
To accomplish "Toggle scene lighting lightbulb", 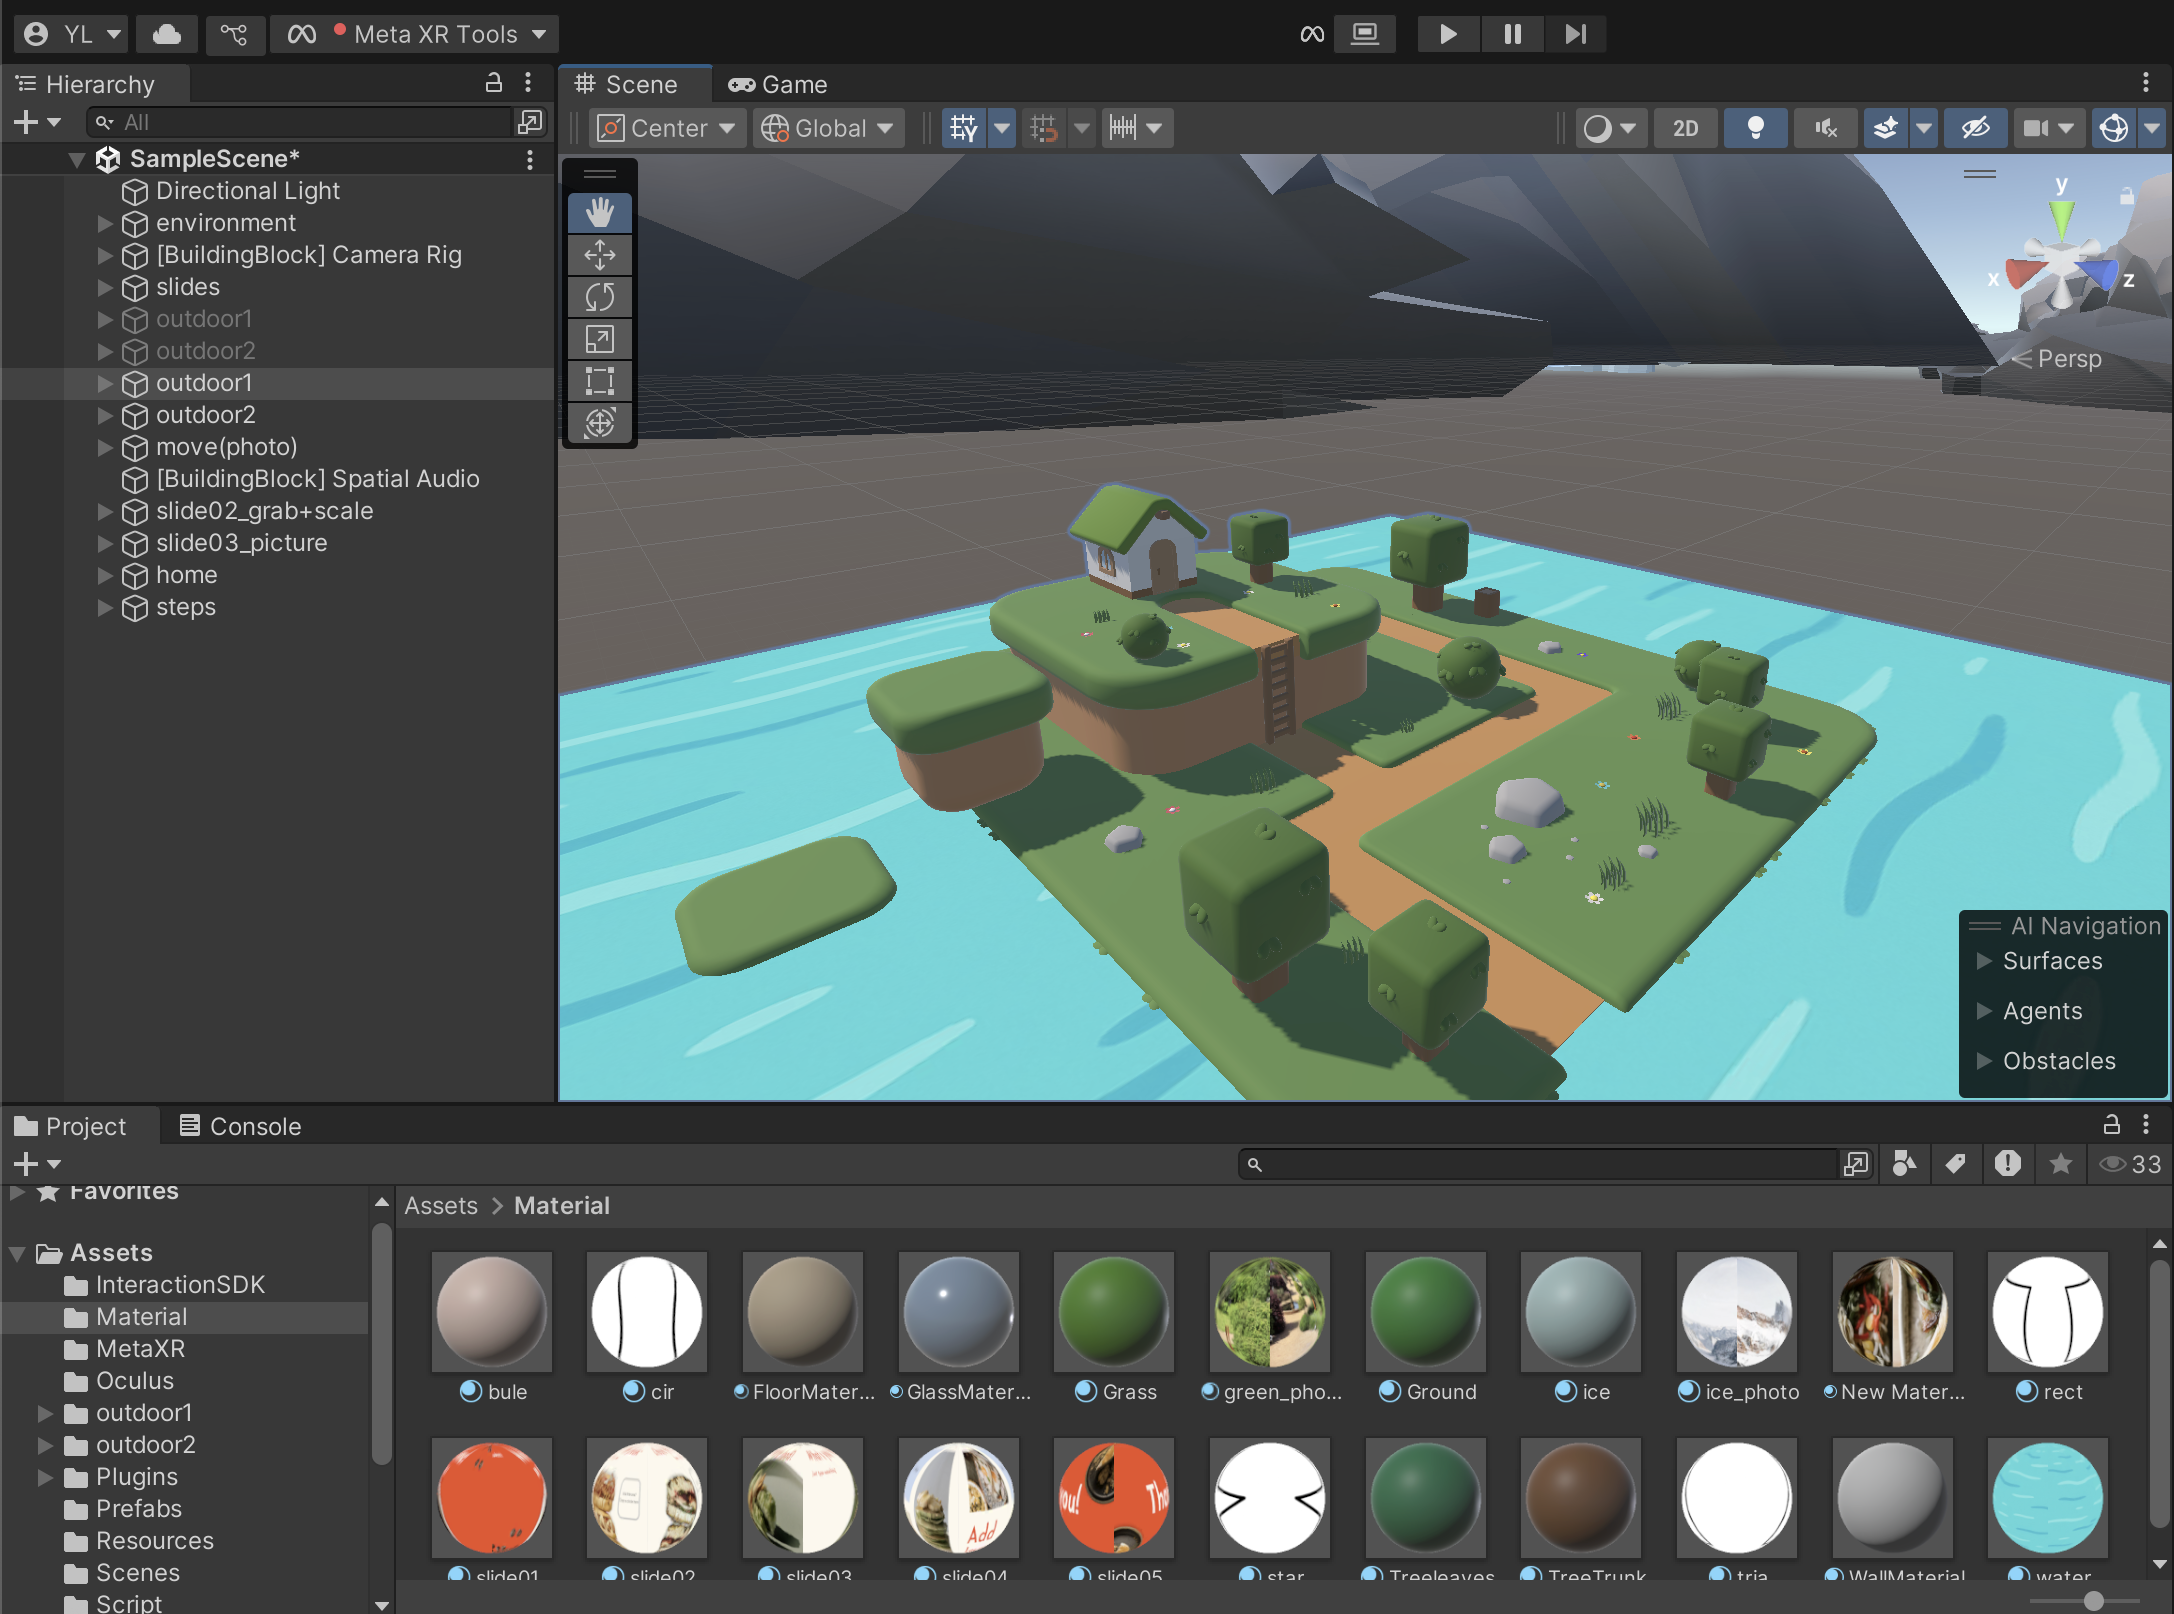I will [x=1754, y=128].
